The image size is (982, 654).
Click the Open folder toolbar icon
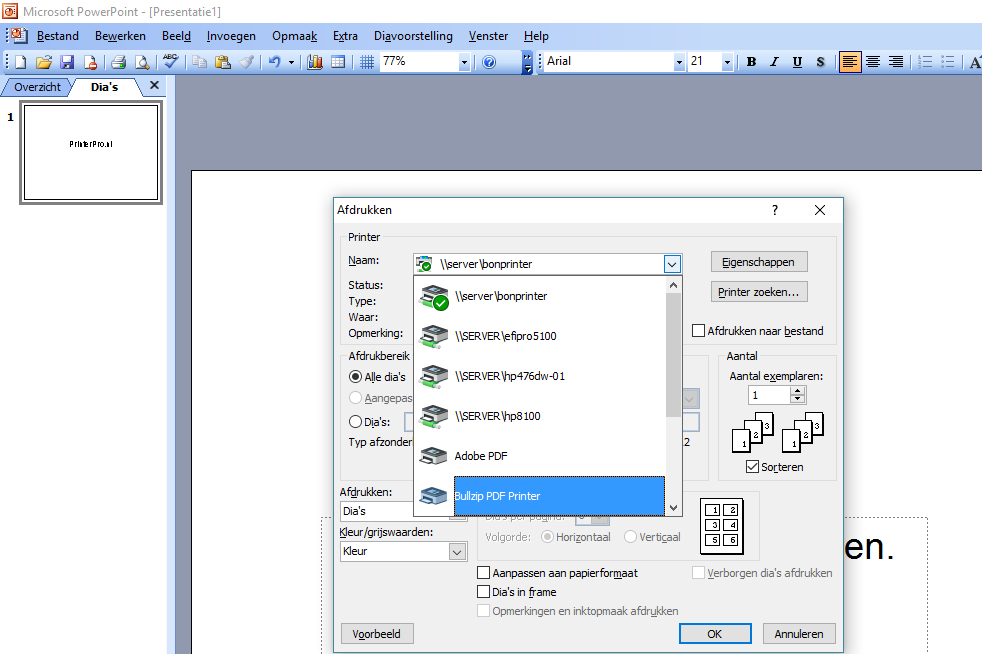pyautogui.click(x=44, y=61)
